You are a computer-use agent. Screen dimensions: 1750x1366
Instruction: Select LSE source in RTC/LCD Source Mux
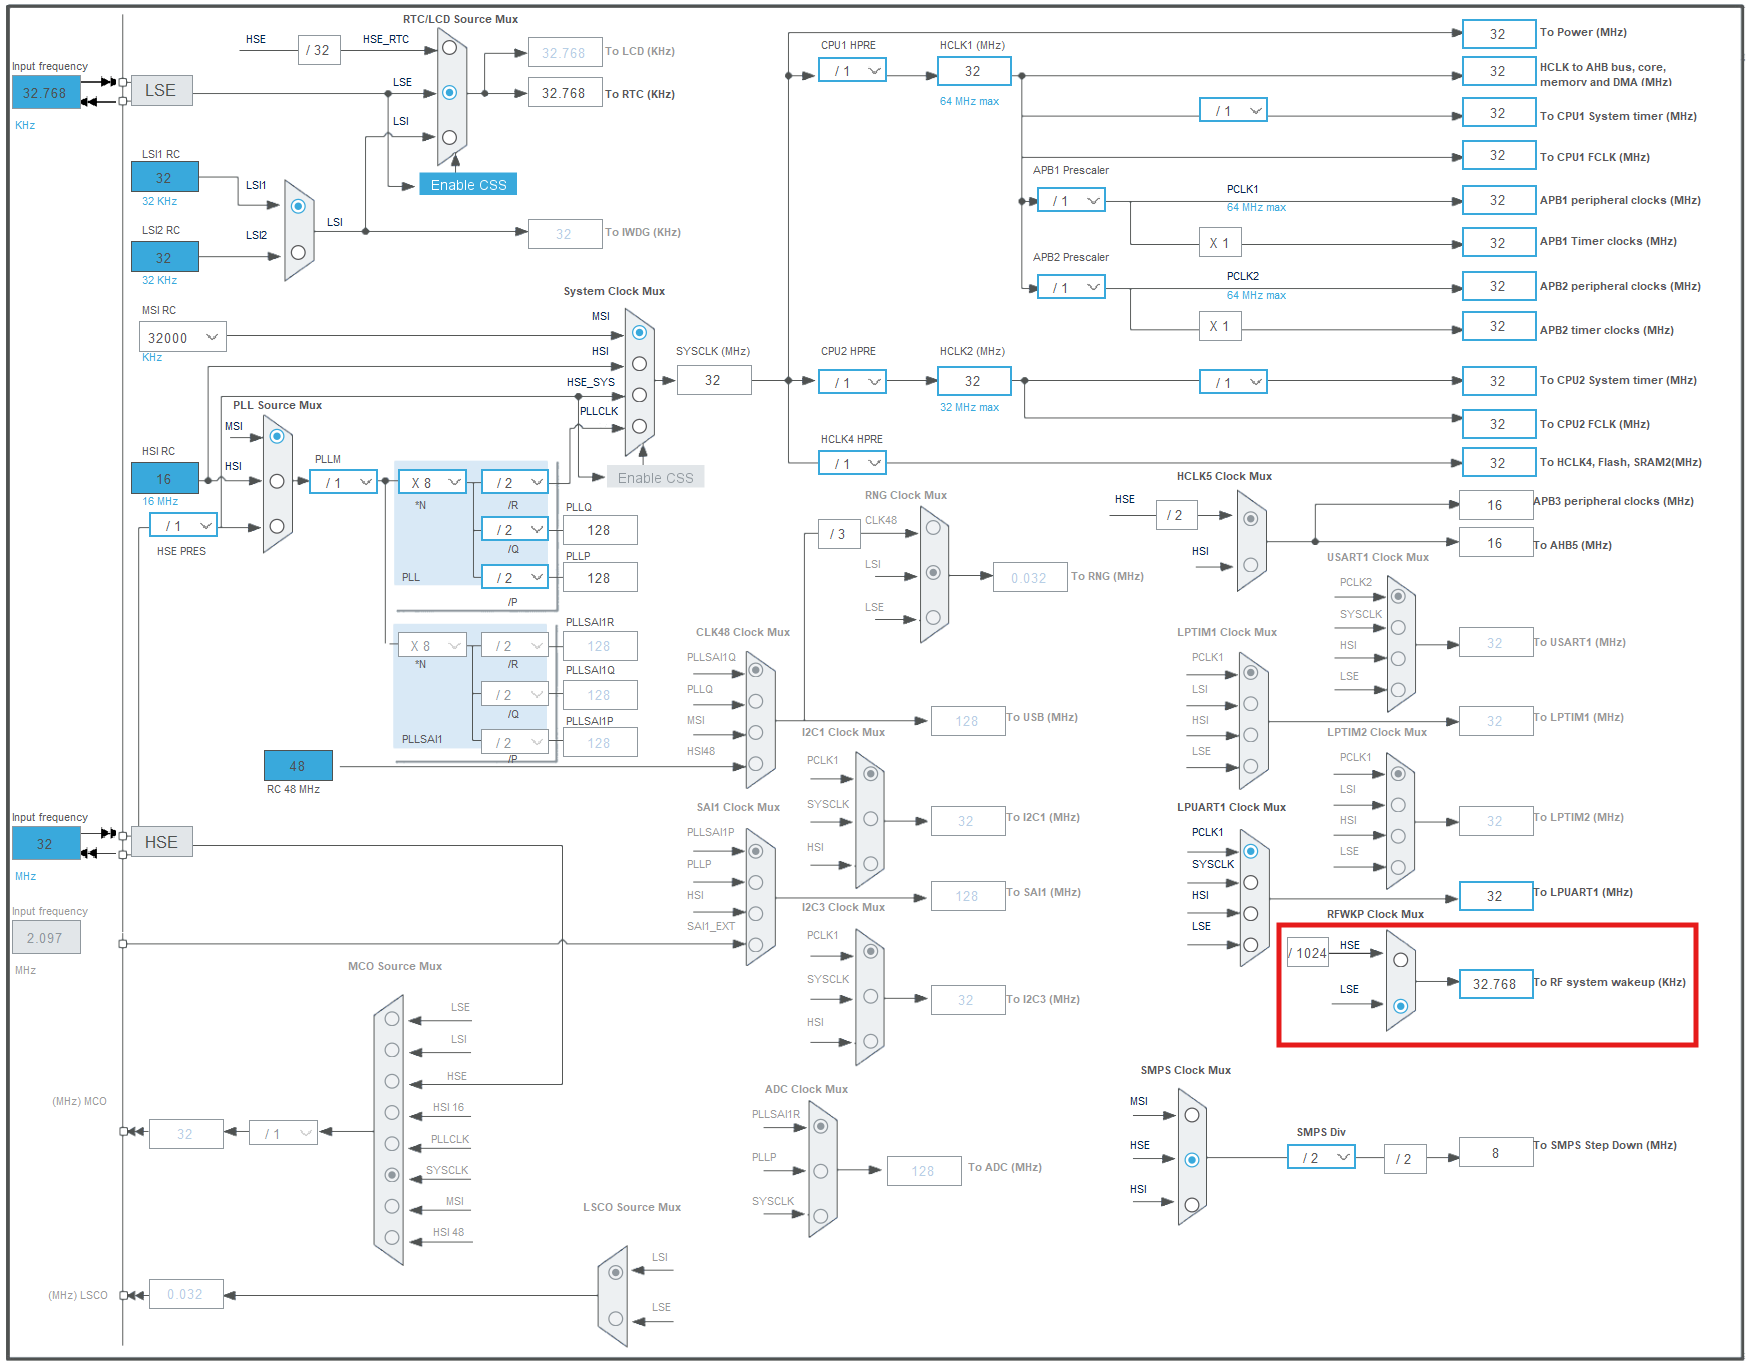449,92
